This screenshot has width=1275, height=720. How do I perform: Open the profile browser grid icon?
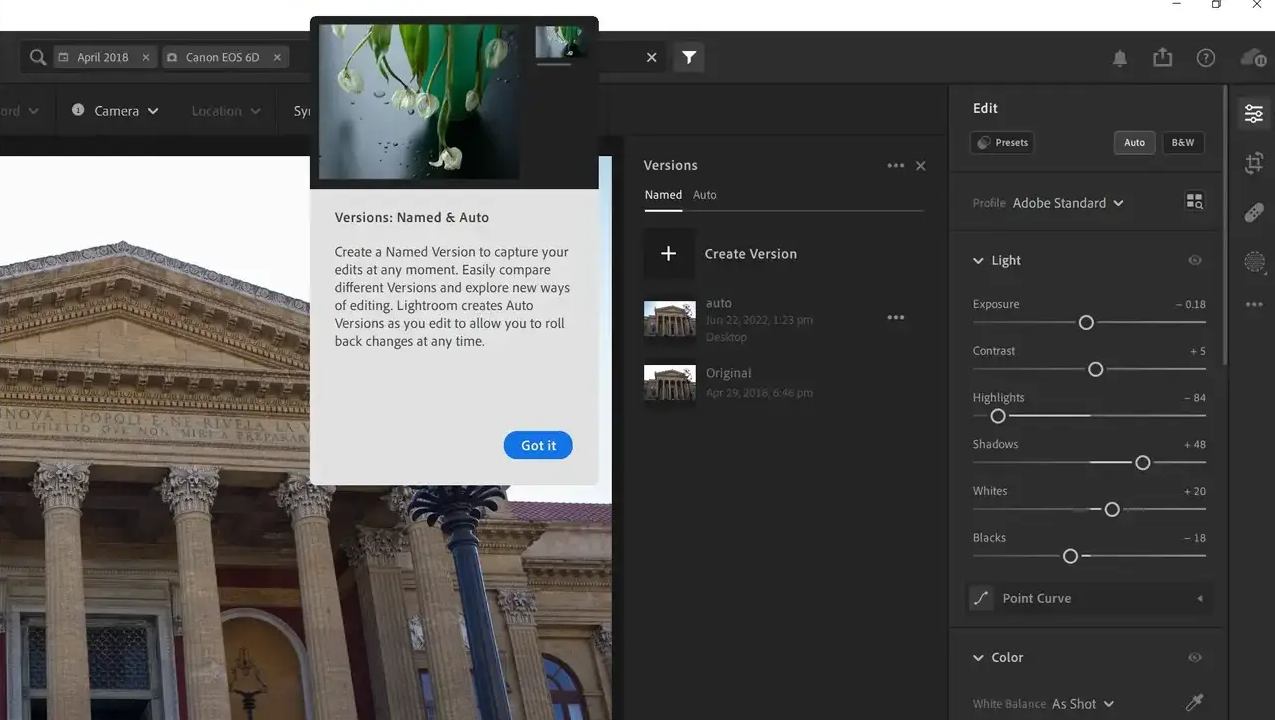tap(1194, 202)
